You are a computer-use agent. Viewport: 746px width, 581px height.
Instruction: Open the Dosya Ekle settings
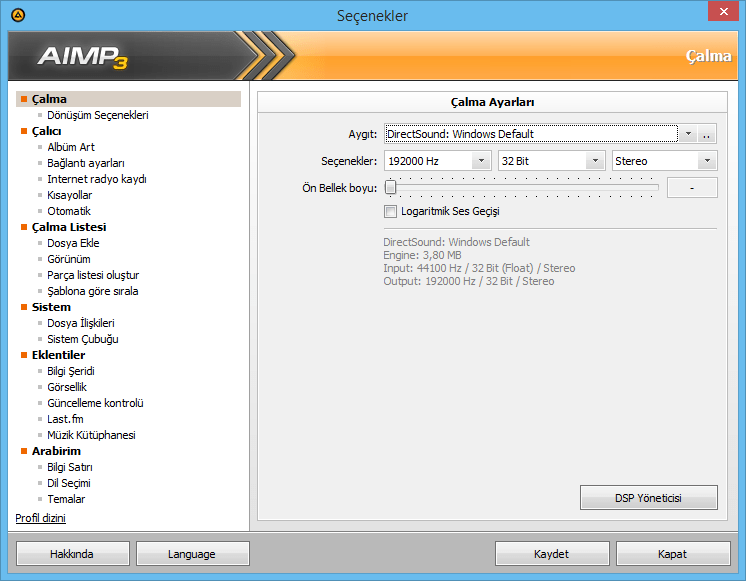pos(73,243)
